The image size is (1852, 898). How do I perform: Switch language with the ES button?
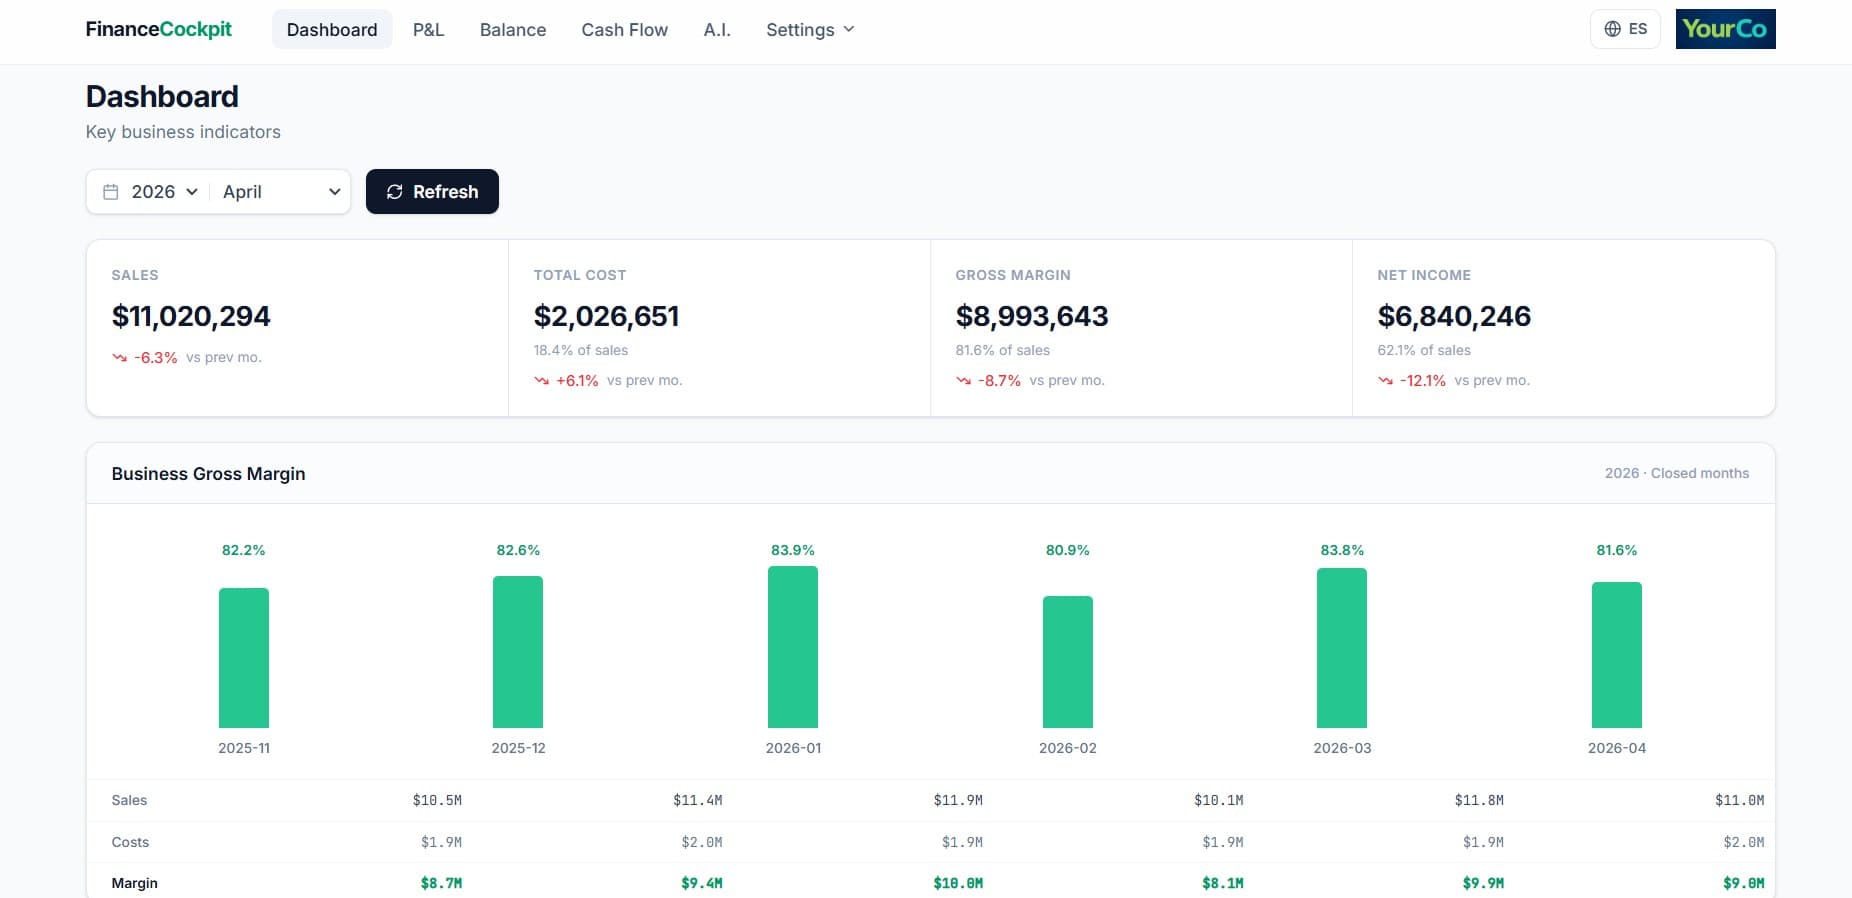point(1625,29)
